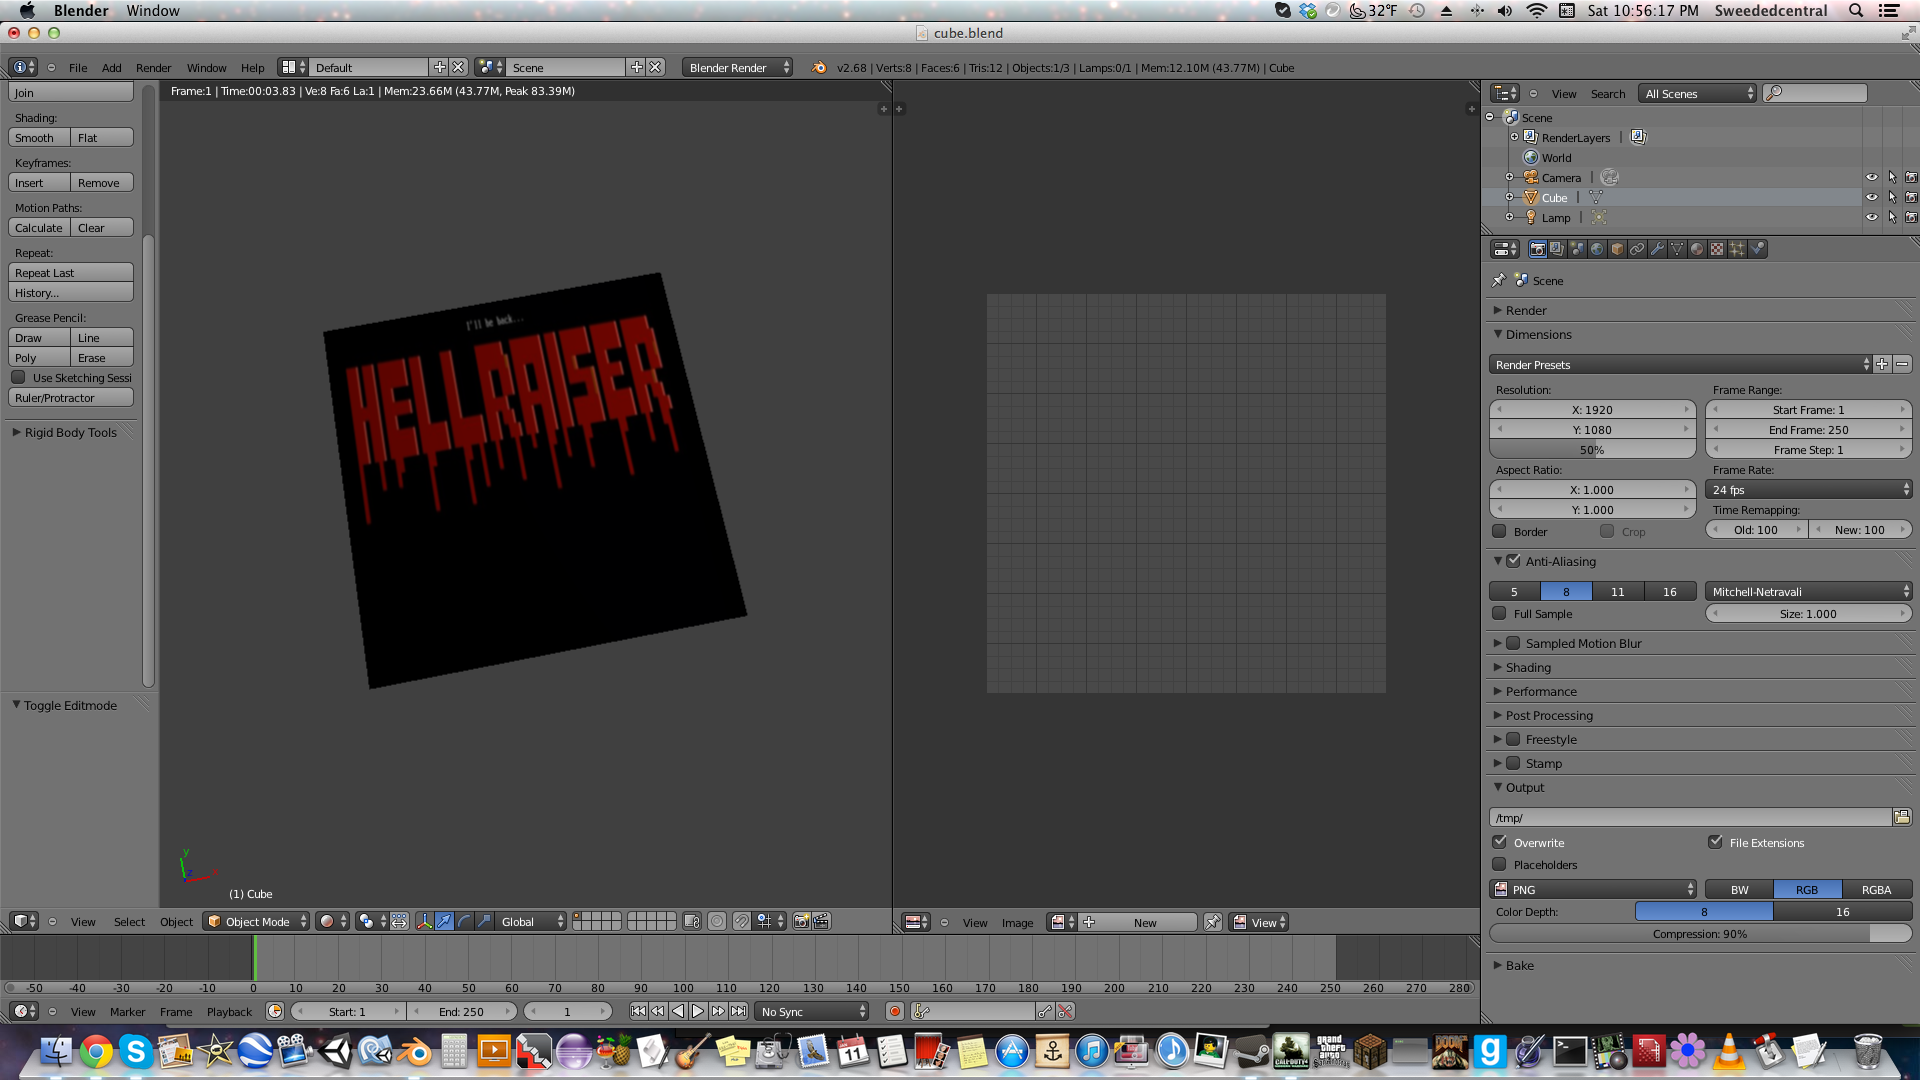Image resolution: width=1920 pixels, height=1080 pixels.
Task: Click the pin icon in image editor header
Action: [1212, 922]
